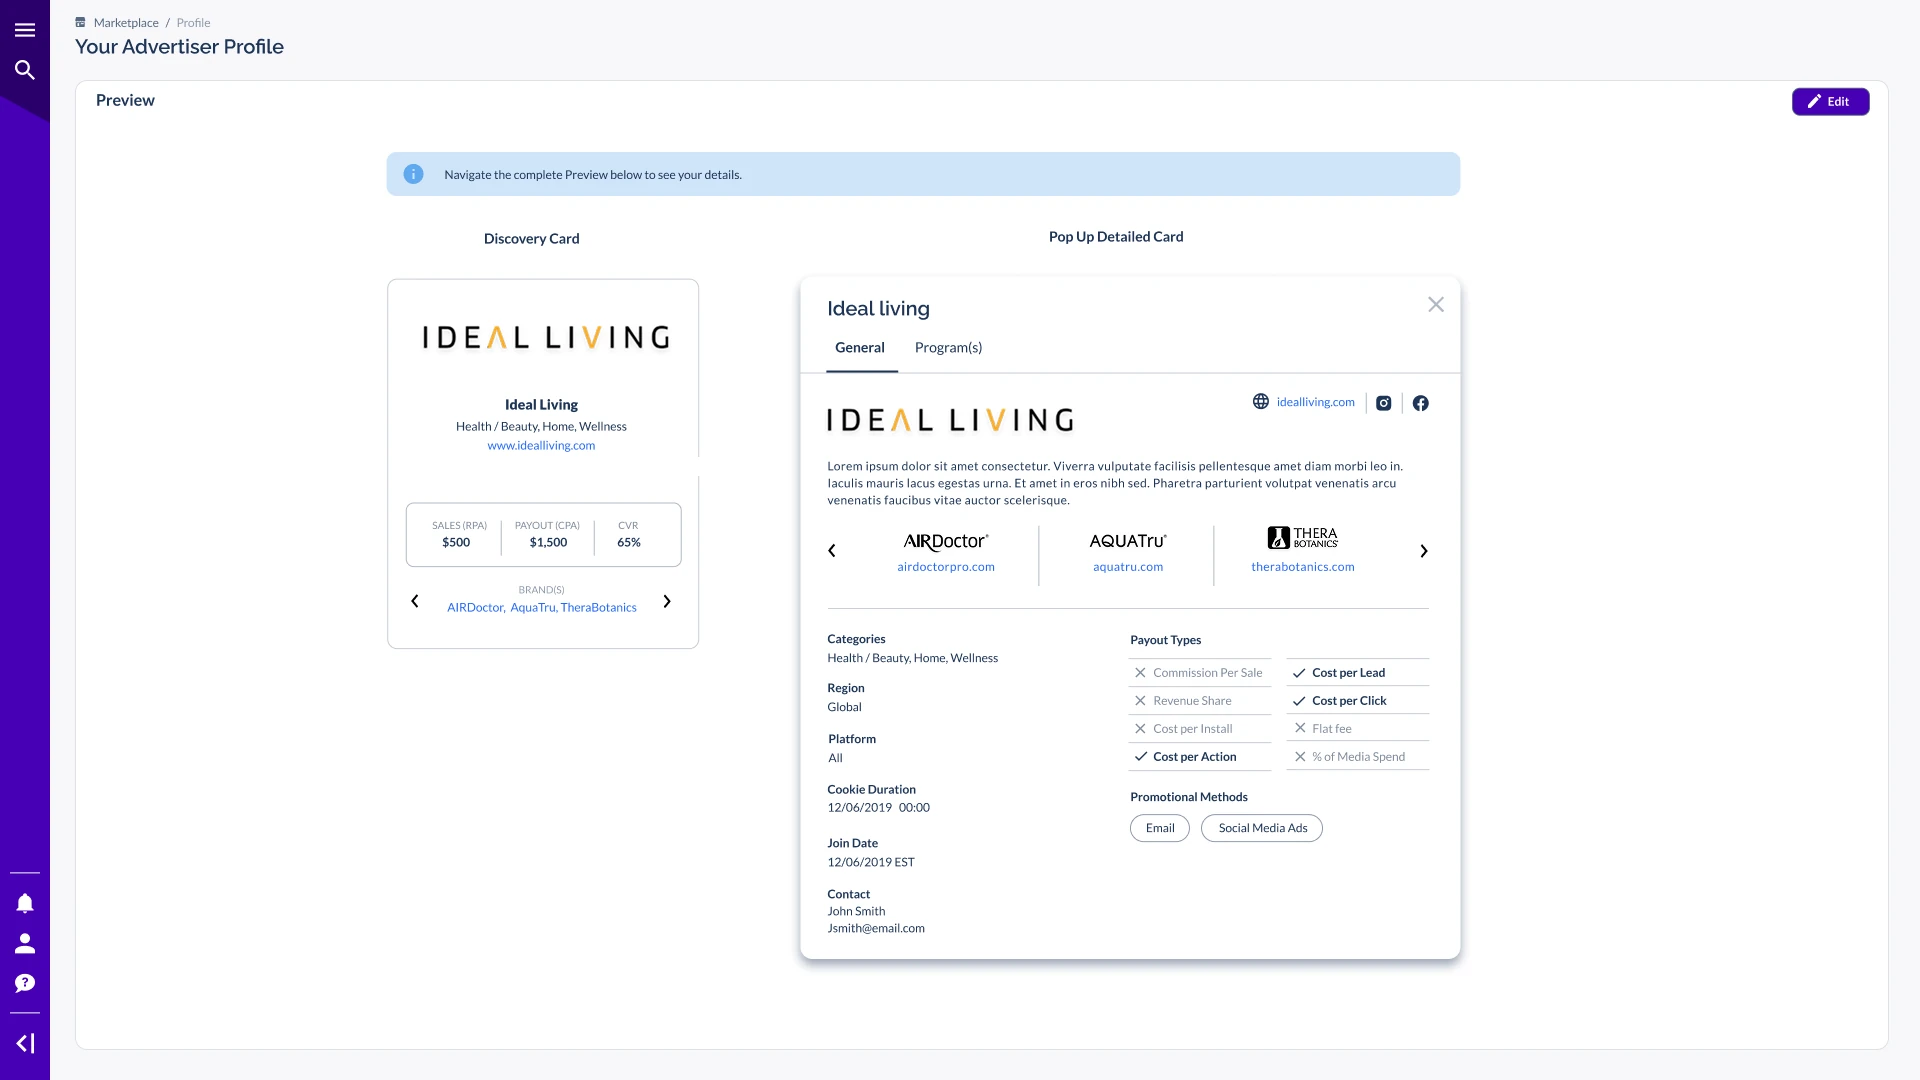Click the Ideal Living logo on discovery card
Screen dimensions: 1920x1080
(545, 338)
